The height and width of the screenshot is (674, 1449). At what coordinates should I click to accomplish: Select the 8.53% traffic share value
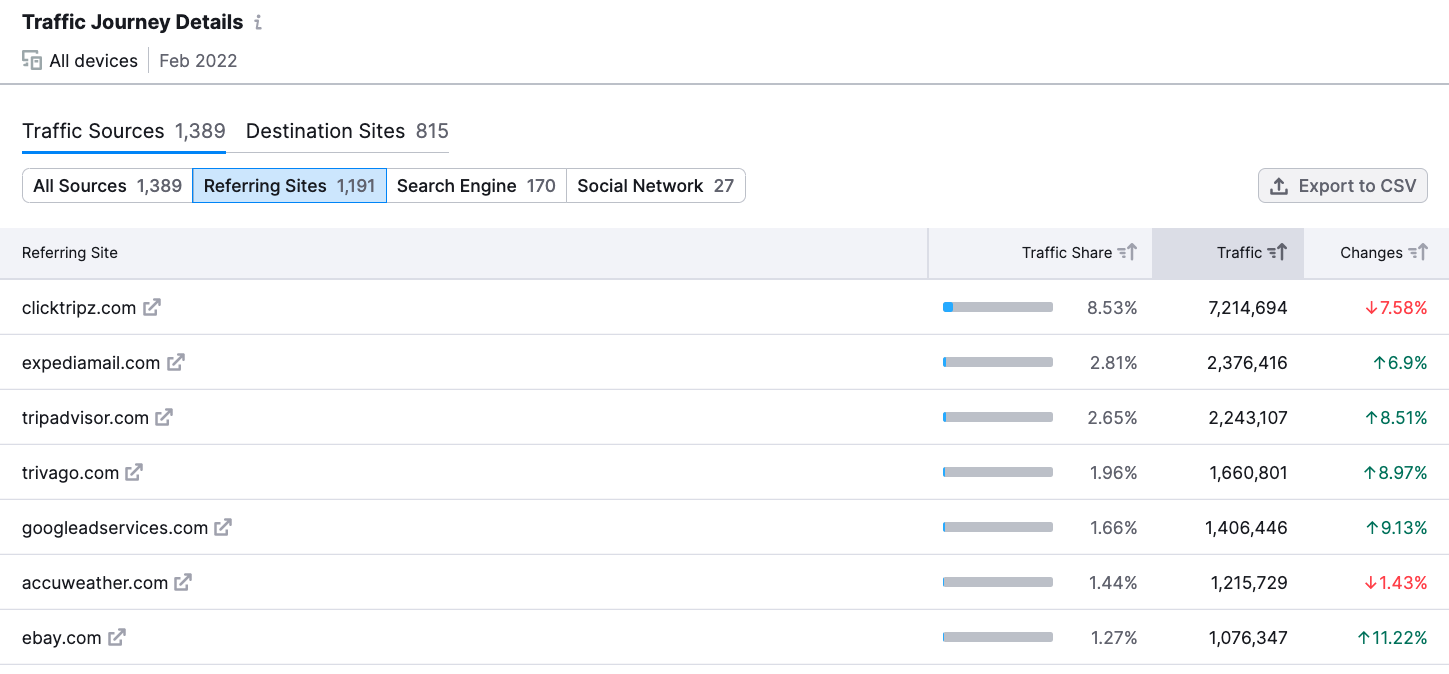pos(1112,308)
